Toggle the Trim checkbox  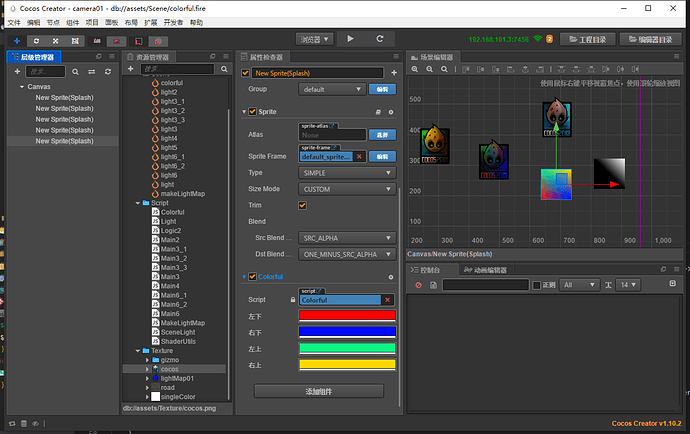(302, 205)
